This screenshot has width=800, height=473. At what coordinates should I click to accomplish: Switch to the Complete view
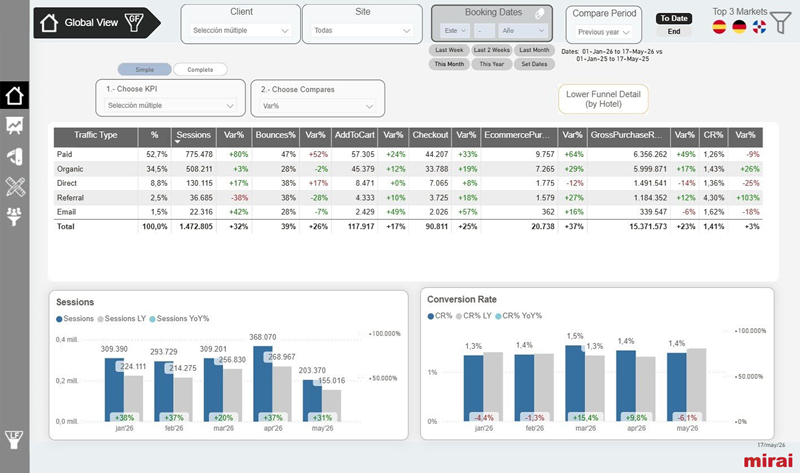click(x=200, y=69)
